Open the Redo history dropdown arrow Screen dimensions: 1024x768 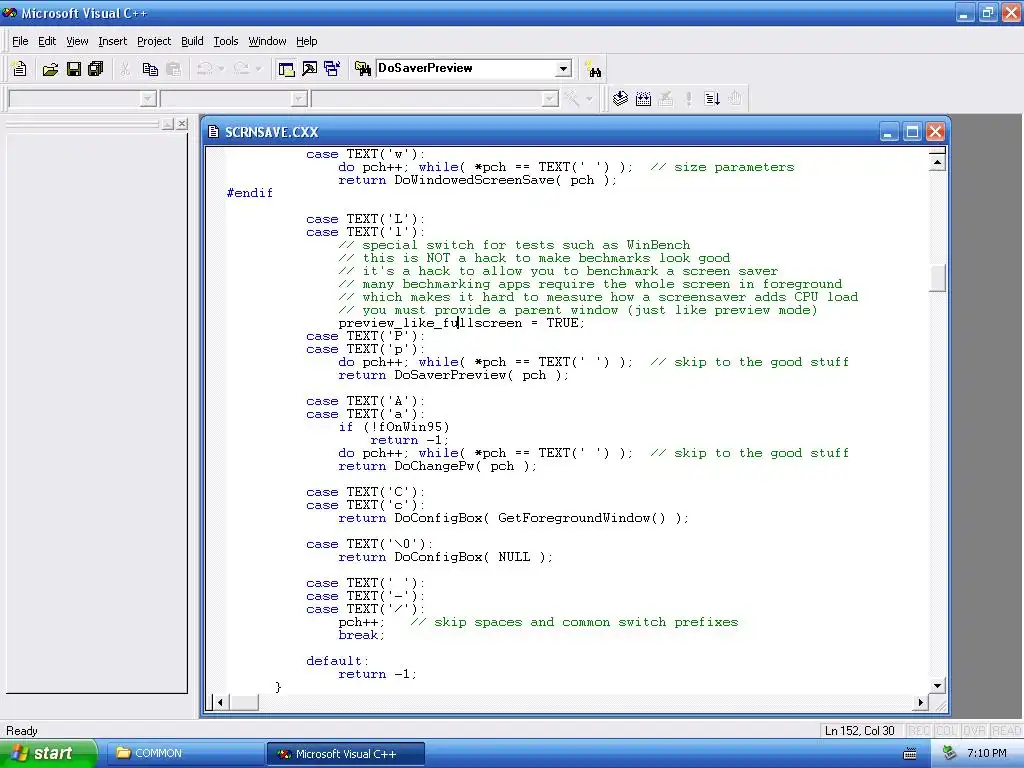coord(259,69)
